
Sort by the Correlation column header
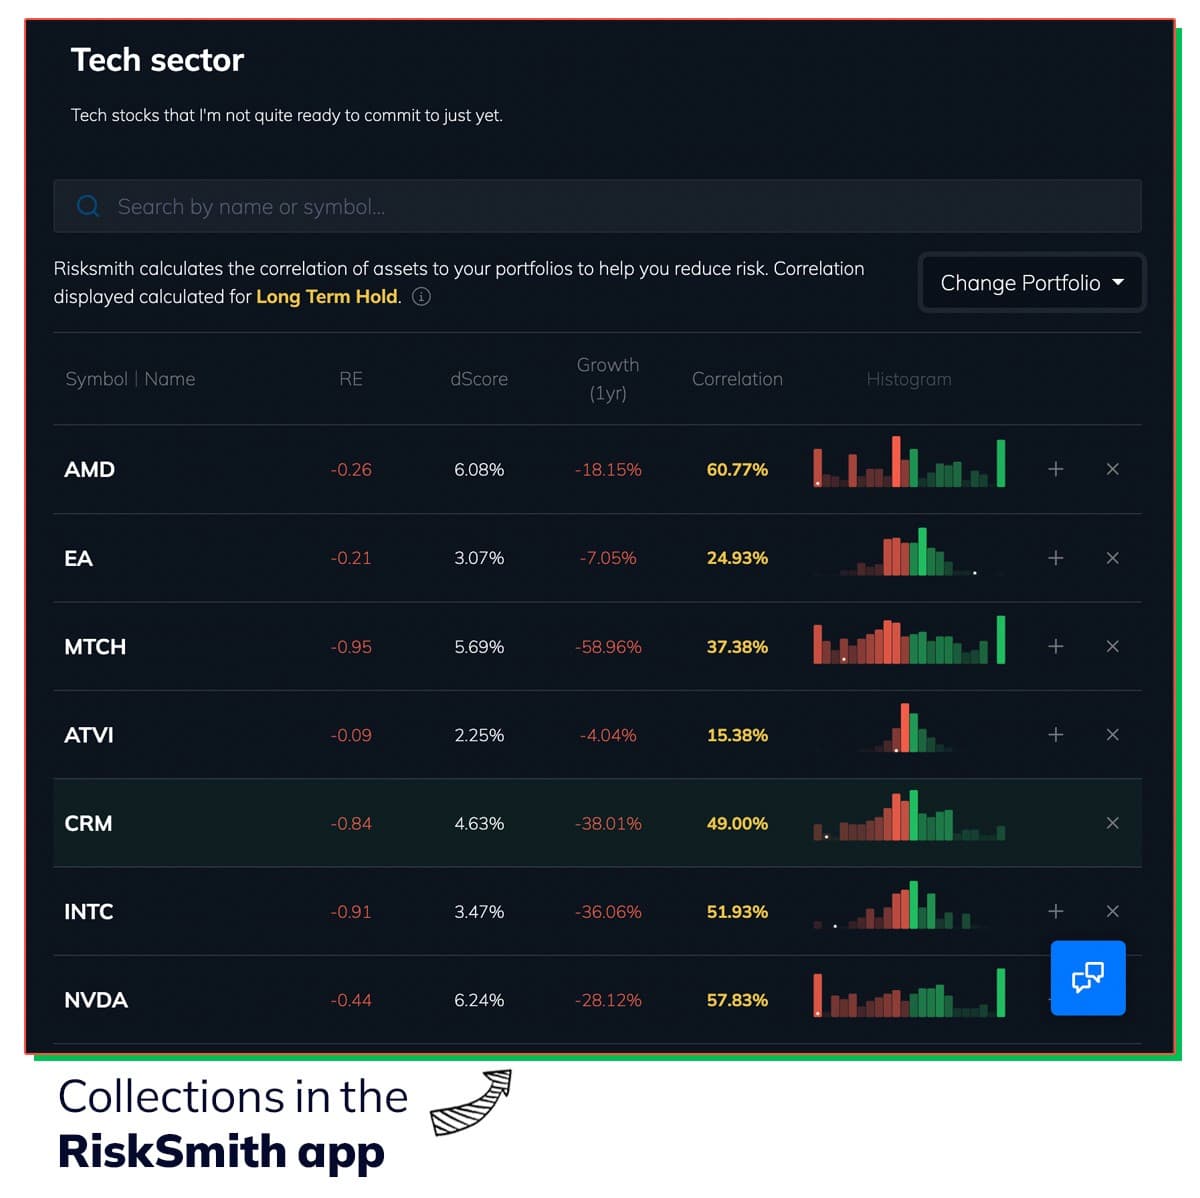pos(737,379)
